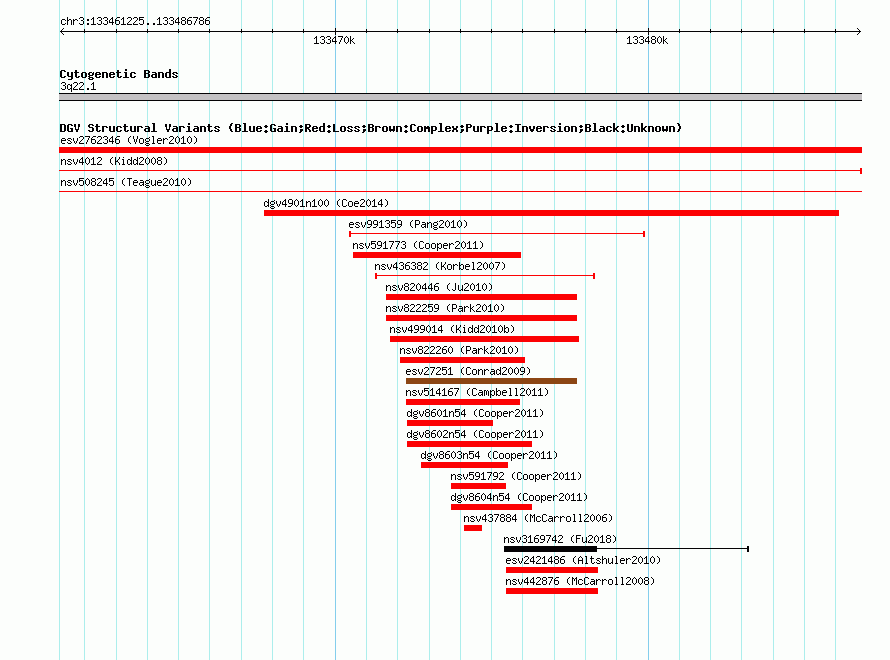Click the 3q22.1 band label

(78, 86)
